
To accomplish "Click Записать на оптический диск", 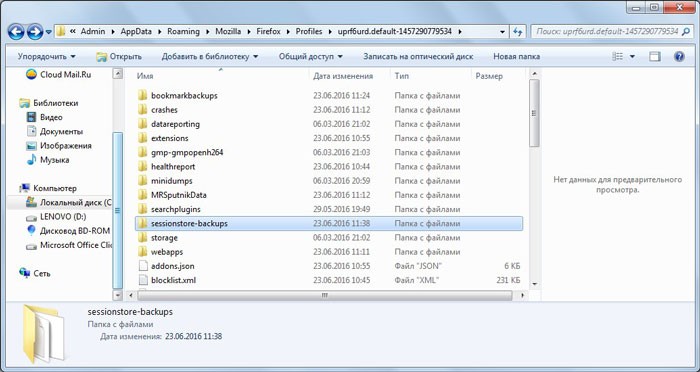I will 418,57.
